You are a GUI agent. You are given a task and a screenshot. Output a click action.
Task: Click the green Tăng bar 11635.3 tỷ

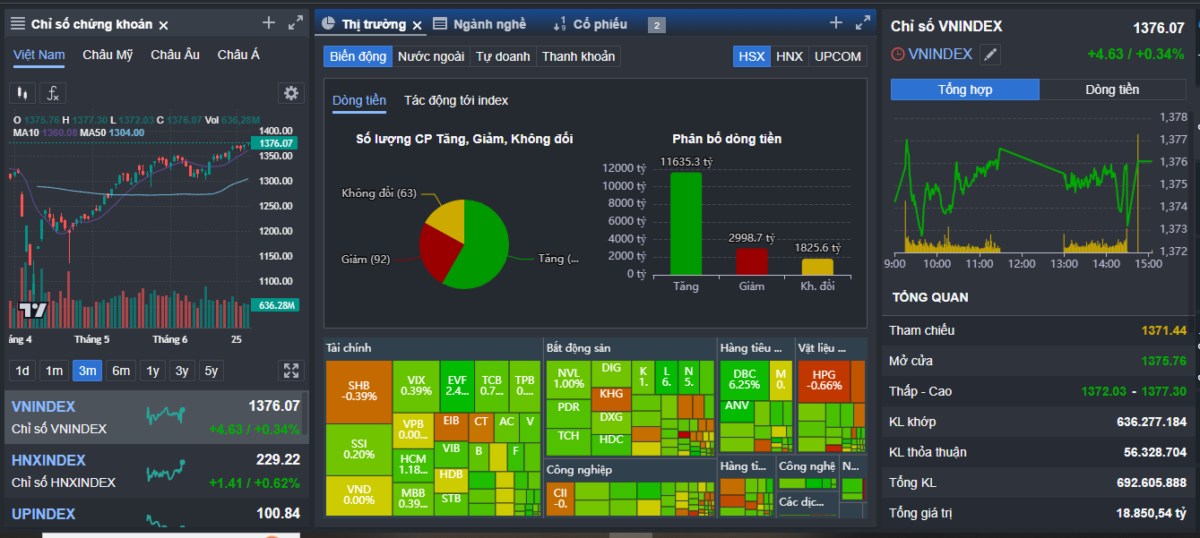(x=685, y=224)
